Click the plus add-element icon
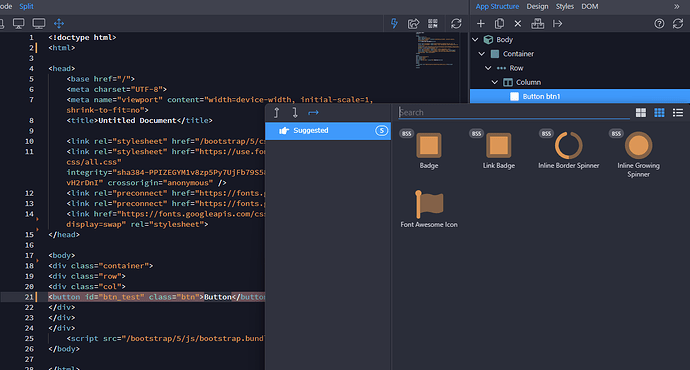This screenshot has width=690, height=370. point(481,24)
